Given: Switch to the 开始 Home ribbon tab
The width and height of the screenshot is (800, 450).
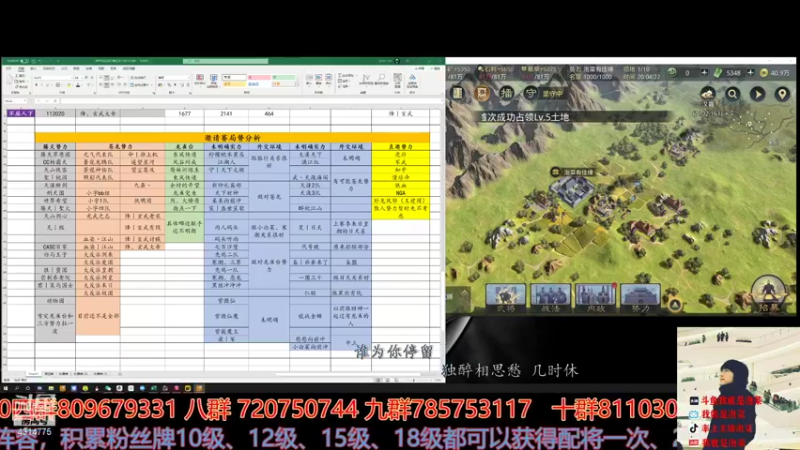Looking at the screenshot, I should (21, 68).
